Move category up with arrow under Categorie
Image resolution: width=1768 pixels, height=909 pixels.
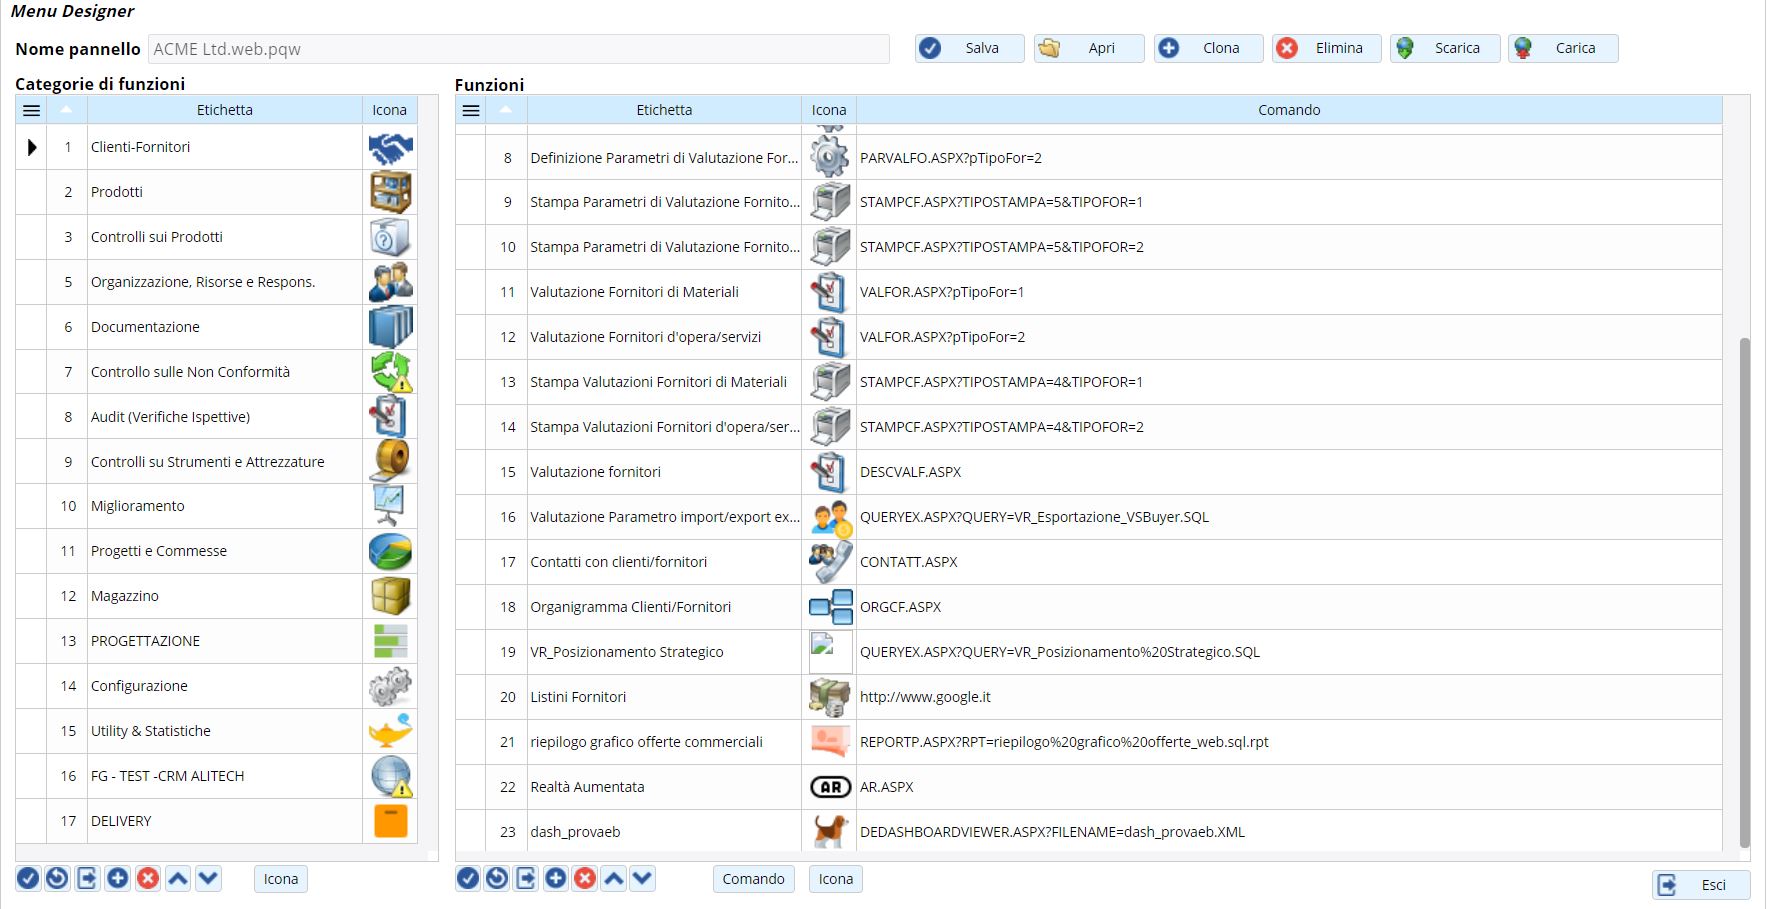click(178, 878)
